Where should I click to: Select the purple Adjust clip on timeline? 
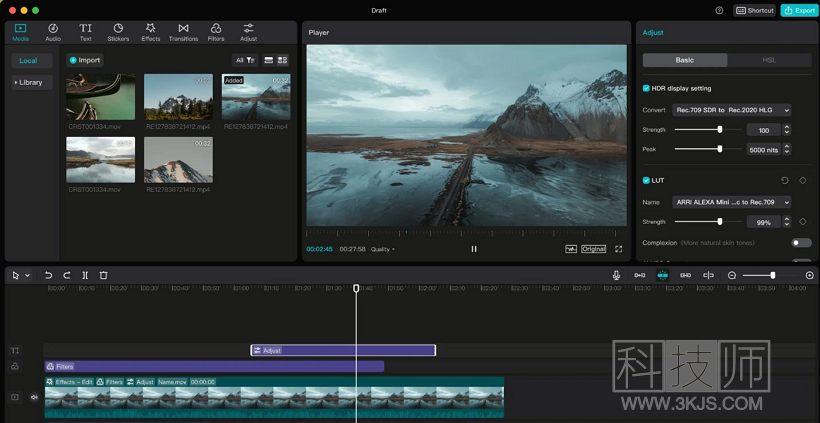343,350
